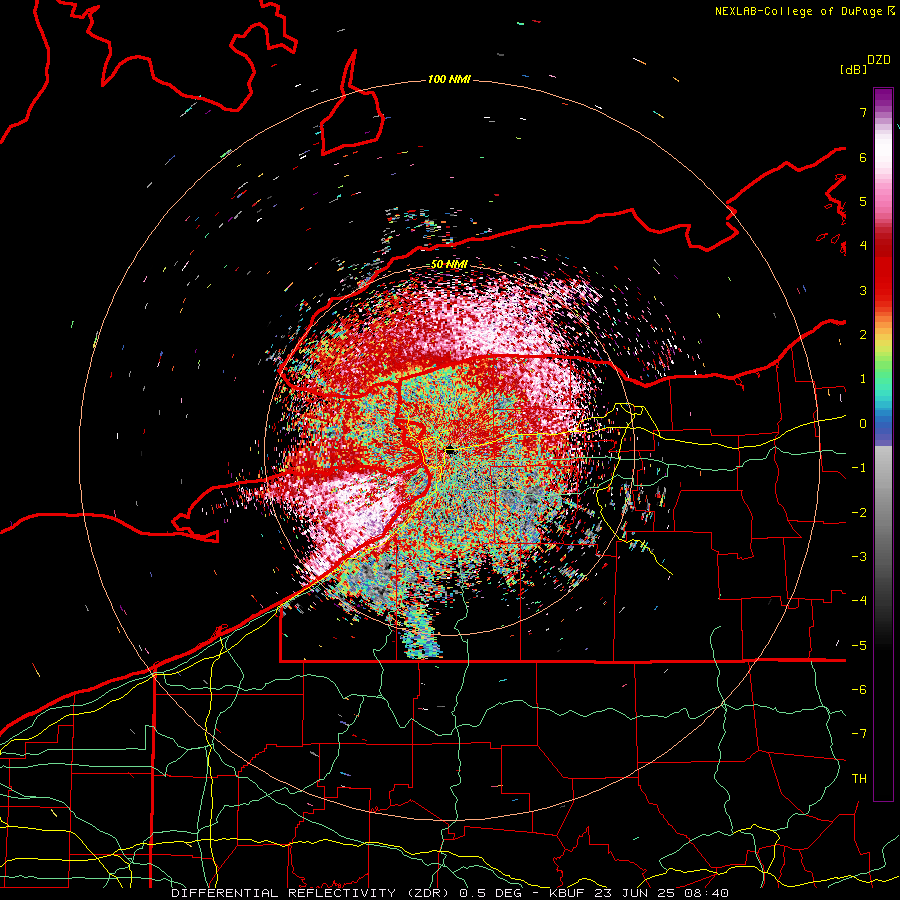Select the 50 NMI range ring label
900x900 pixels.
(449, 265)
